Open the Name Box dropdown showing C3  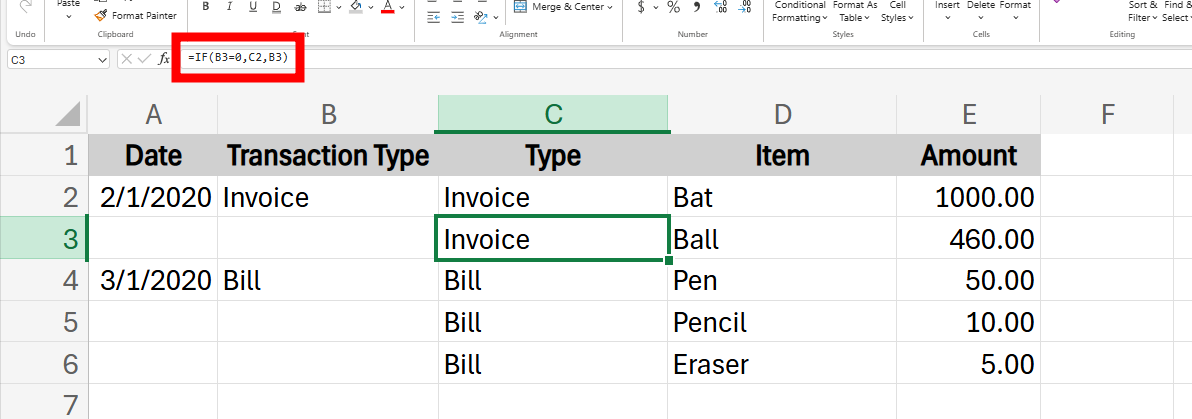pos(103,60)
